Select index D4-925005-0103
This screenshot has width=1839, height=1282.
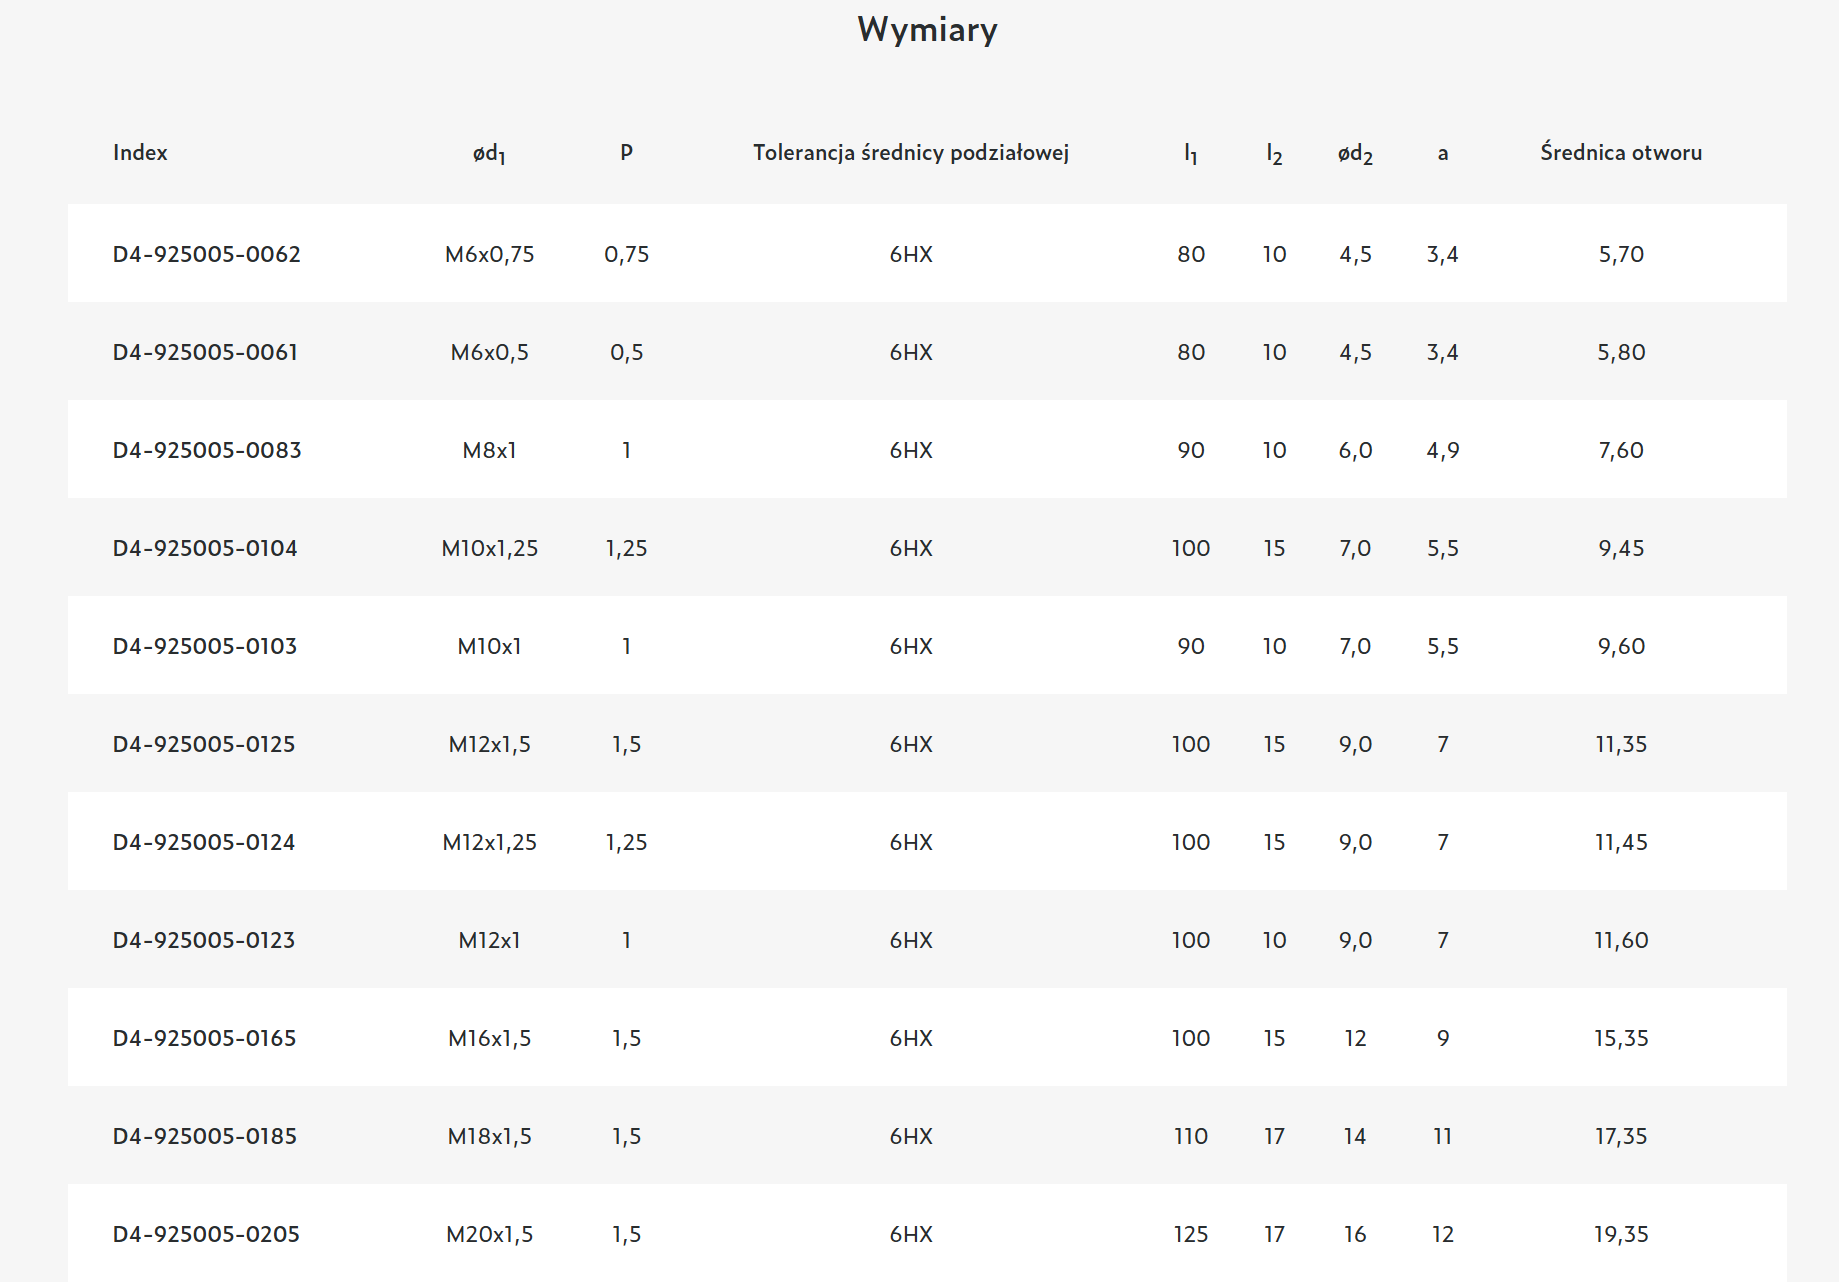pyautogui.click(x=205, y=646)
